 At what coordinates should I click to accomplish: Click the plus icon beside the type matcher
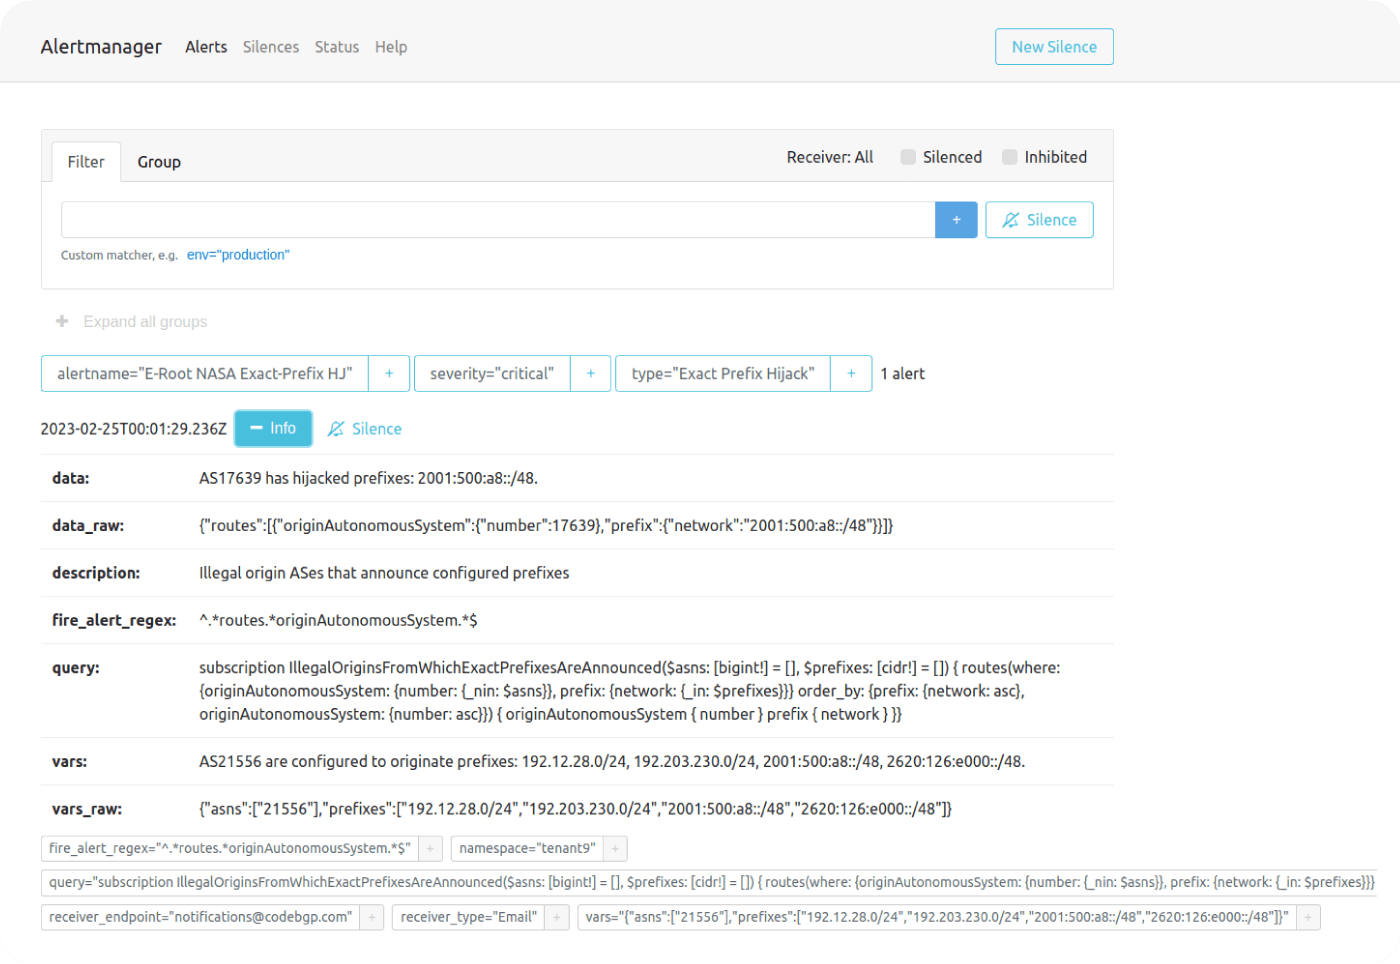click(851, 374)
